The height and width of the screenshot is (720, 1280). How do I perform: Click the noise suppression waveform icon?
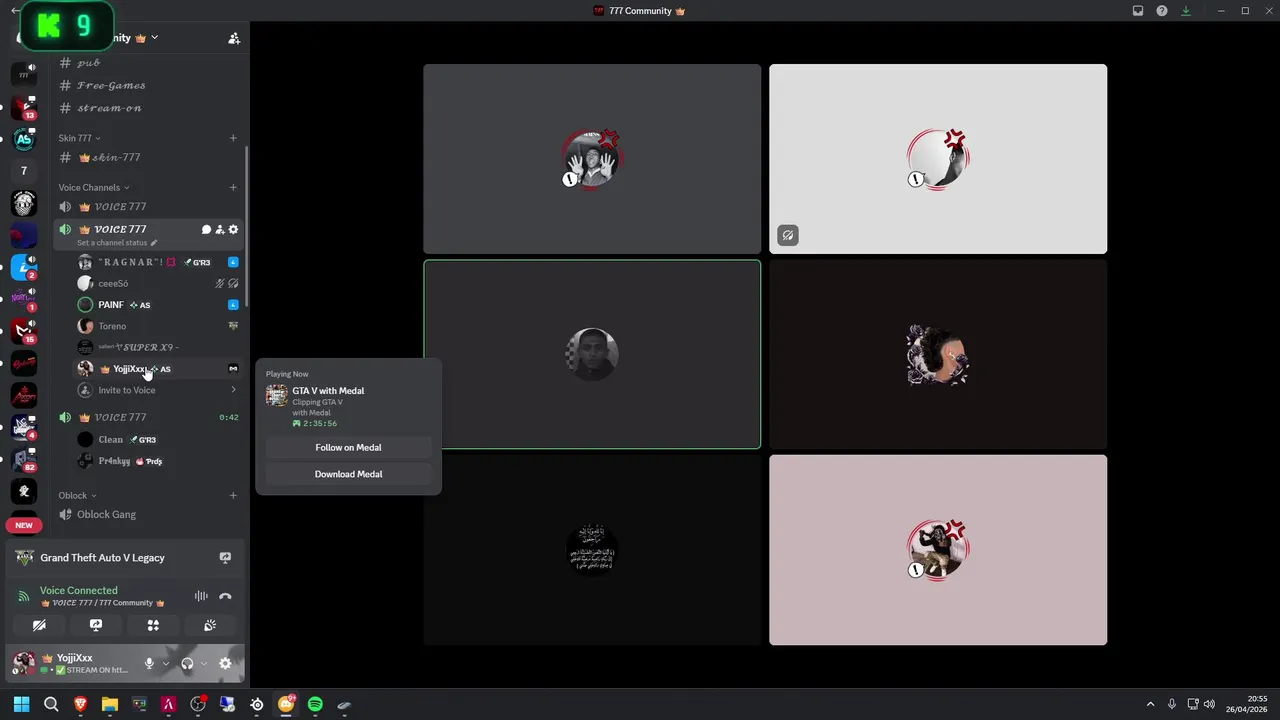coord(201,596)
